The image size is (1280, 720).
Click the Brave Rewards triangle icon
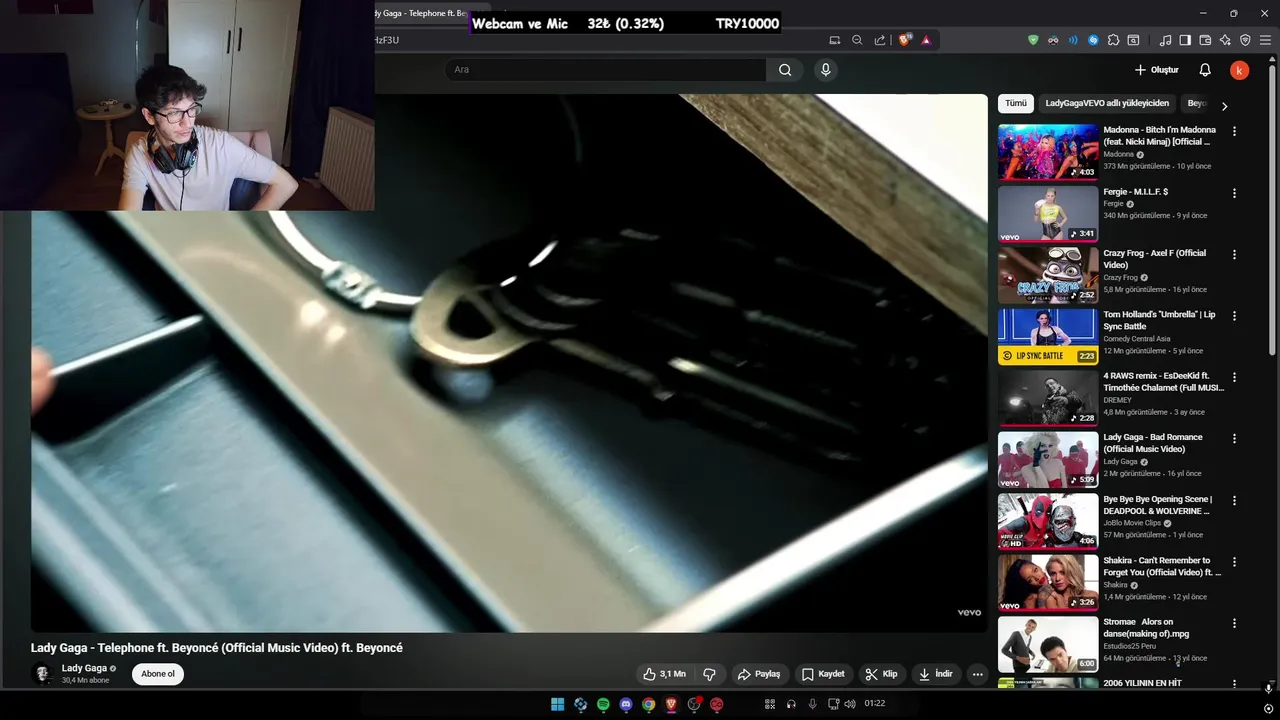(x=926, y=40)
